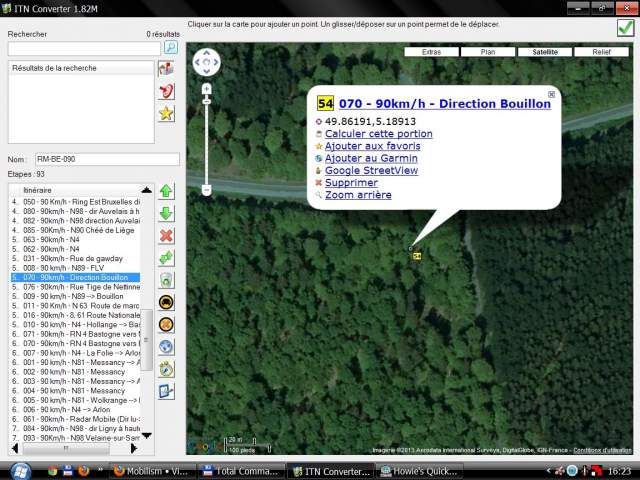Open the Extras map menu

tap(431, 51)
